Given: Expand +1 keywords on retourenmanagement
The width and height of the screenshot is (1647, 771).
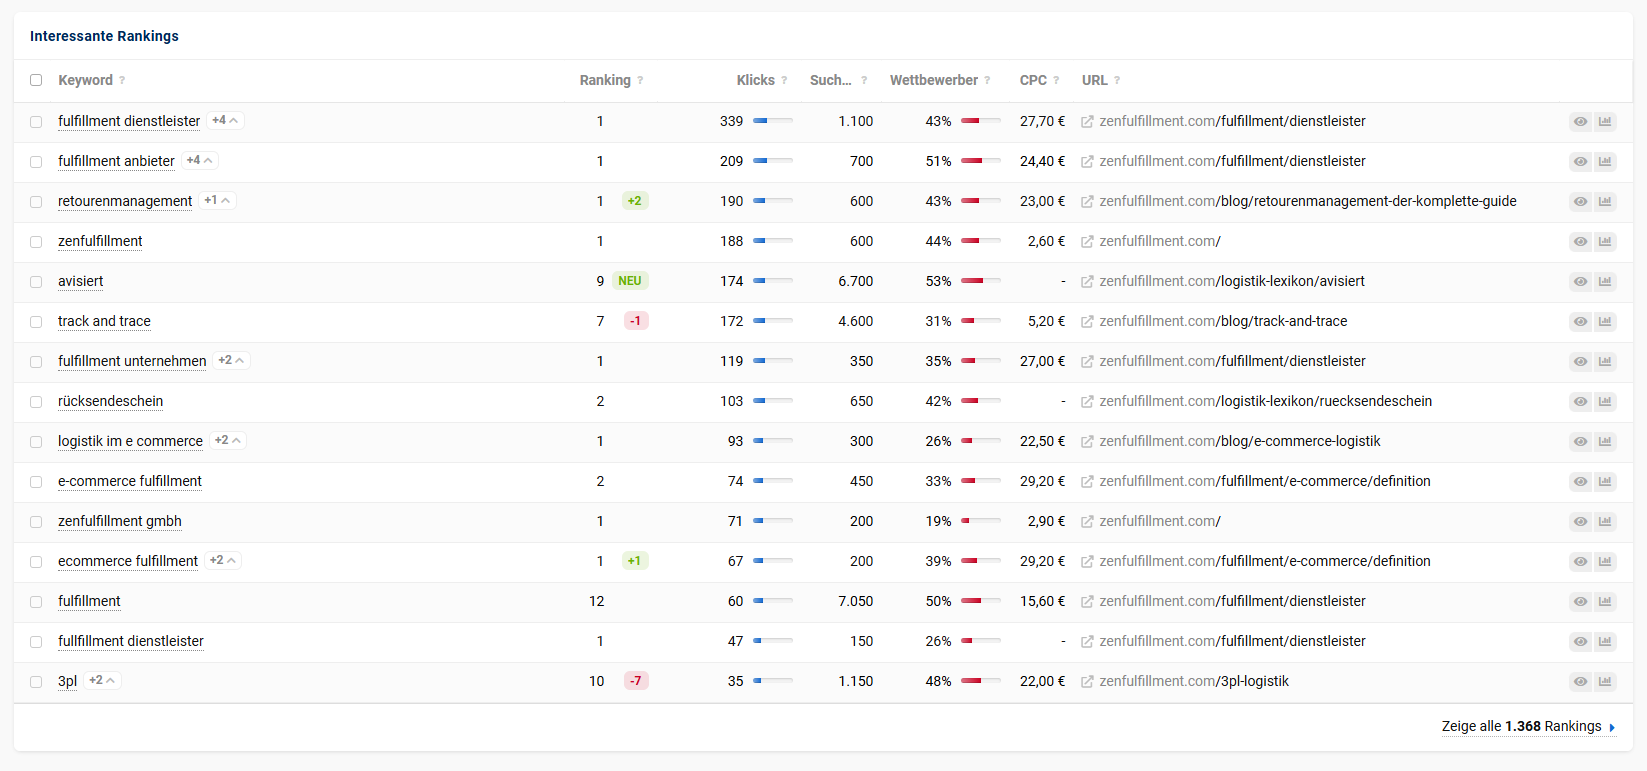Looking at the screenshot, I should (x=217, y=200).
